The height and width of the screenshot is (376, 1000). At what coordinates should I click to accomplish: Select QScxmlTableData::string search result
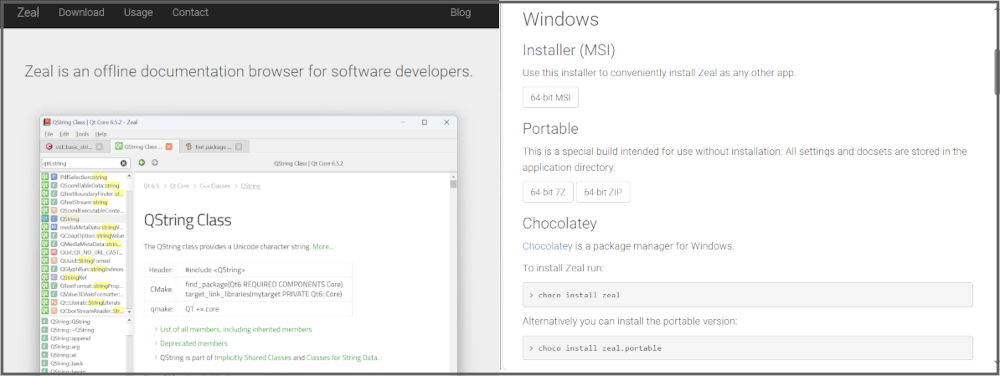pos(84,185)
